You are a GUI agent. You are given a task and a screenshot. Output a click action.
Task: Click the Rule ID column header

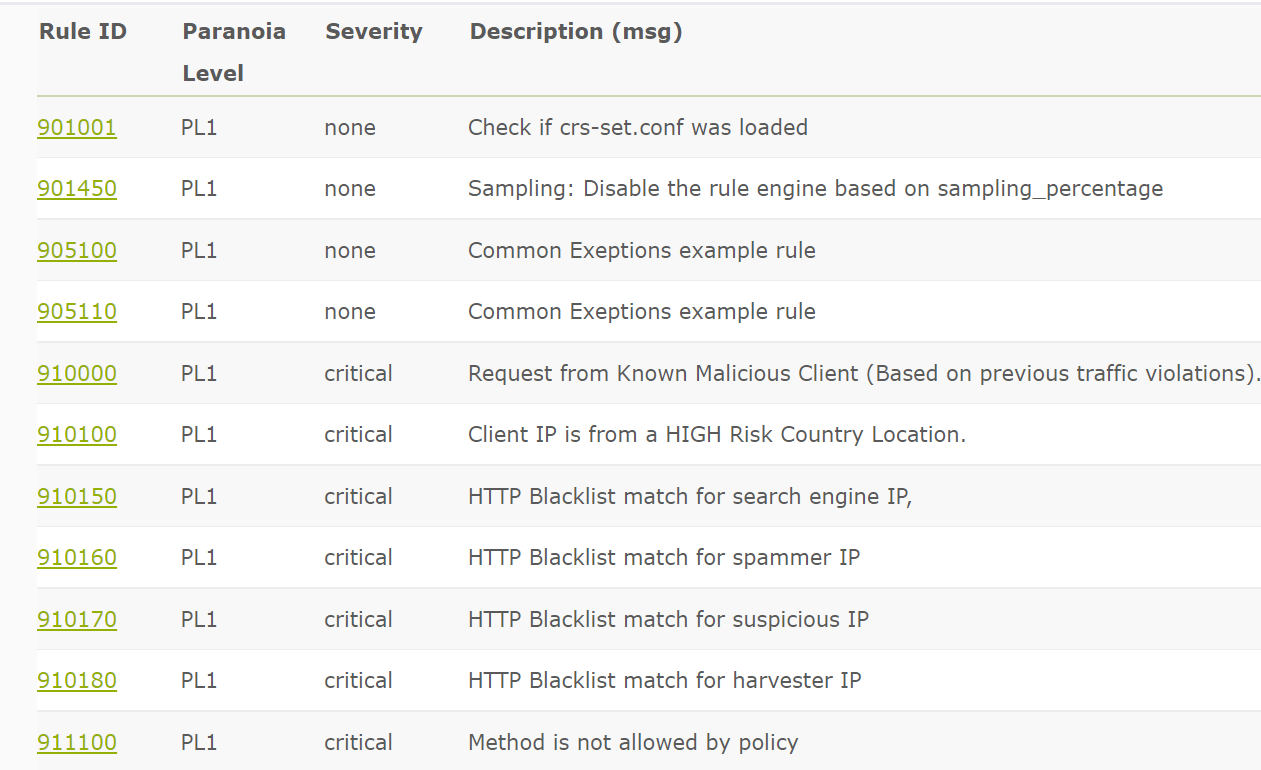pos(83,32)
